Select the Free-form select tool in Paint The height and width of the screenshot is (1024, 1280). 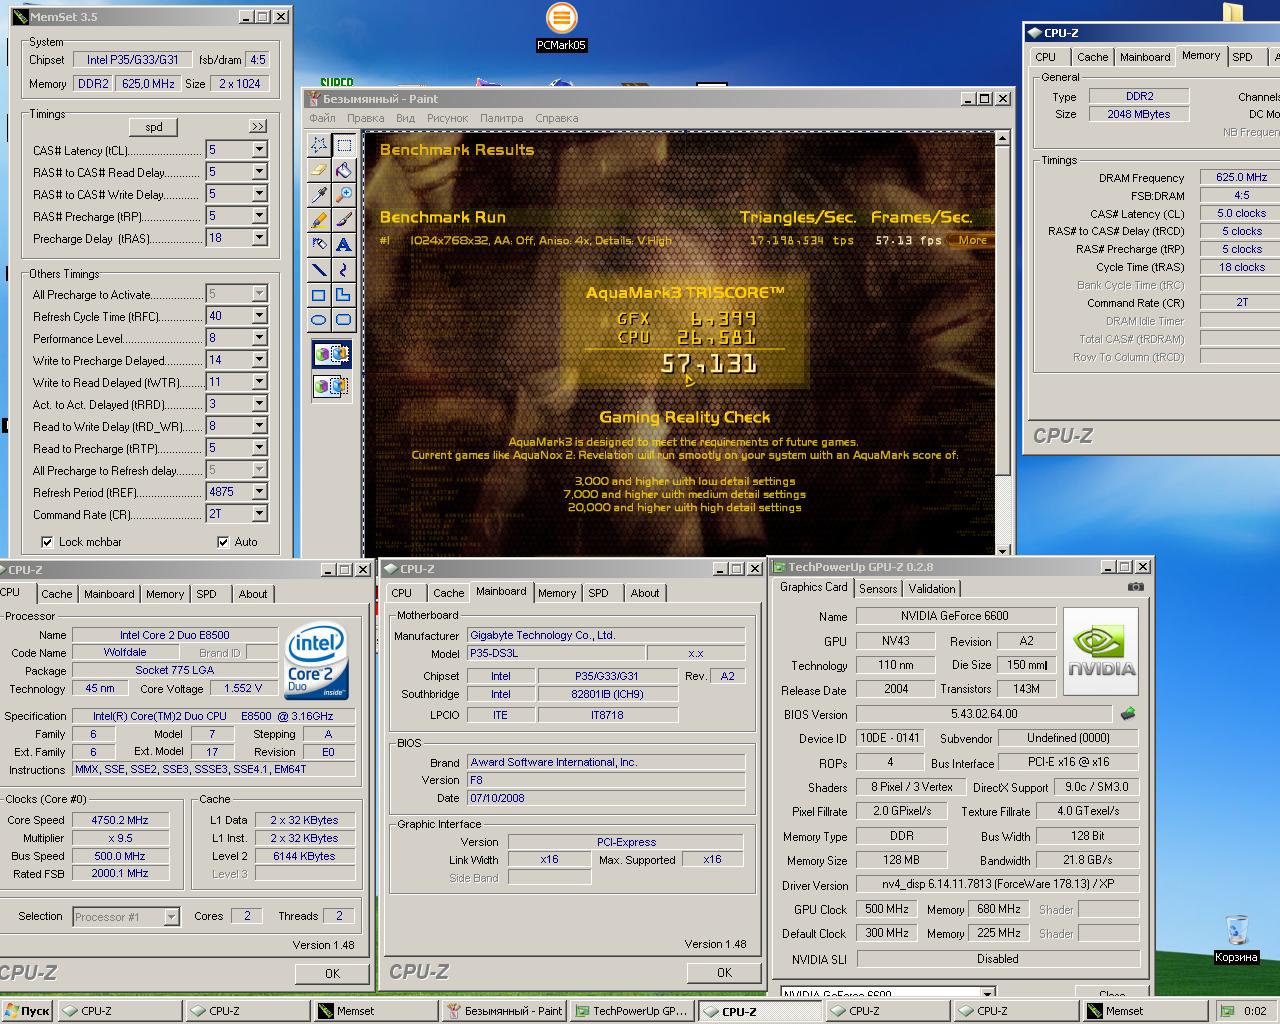point(319,145)
